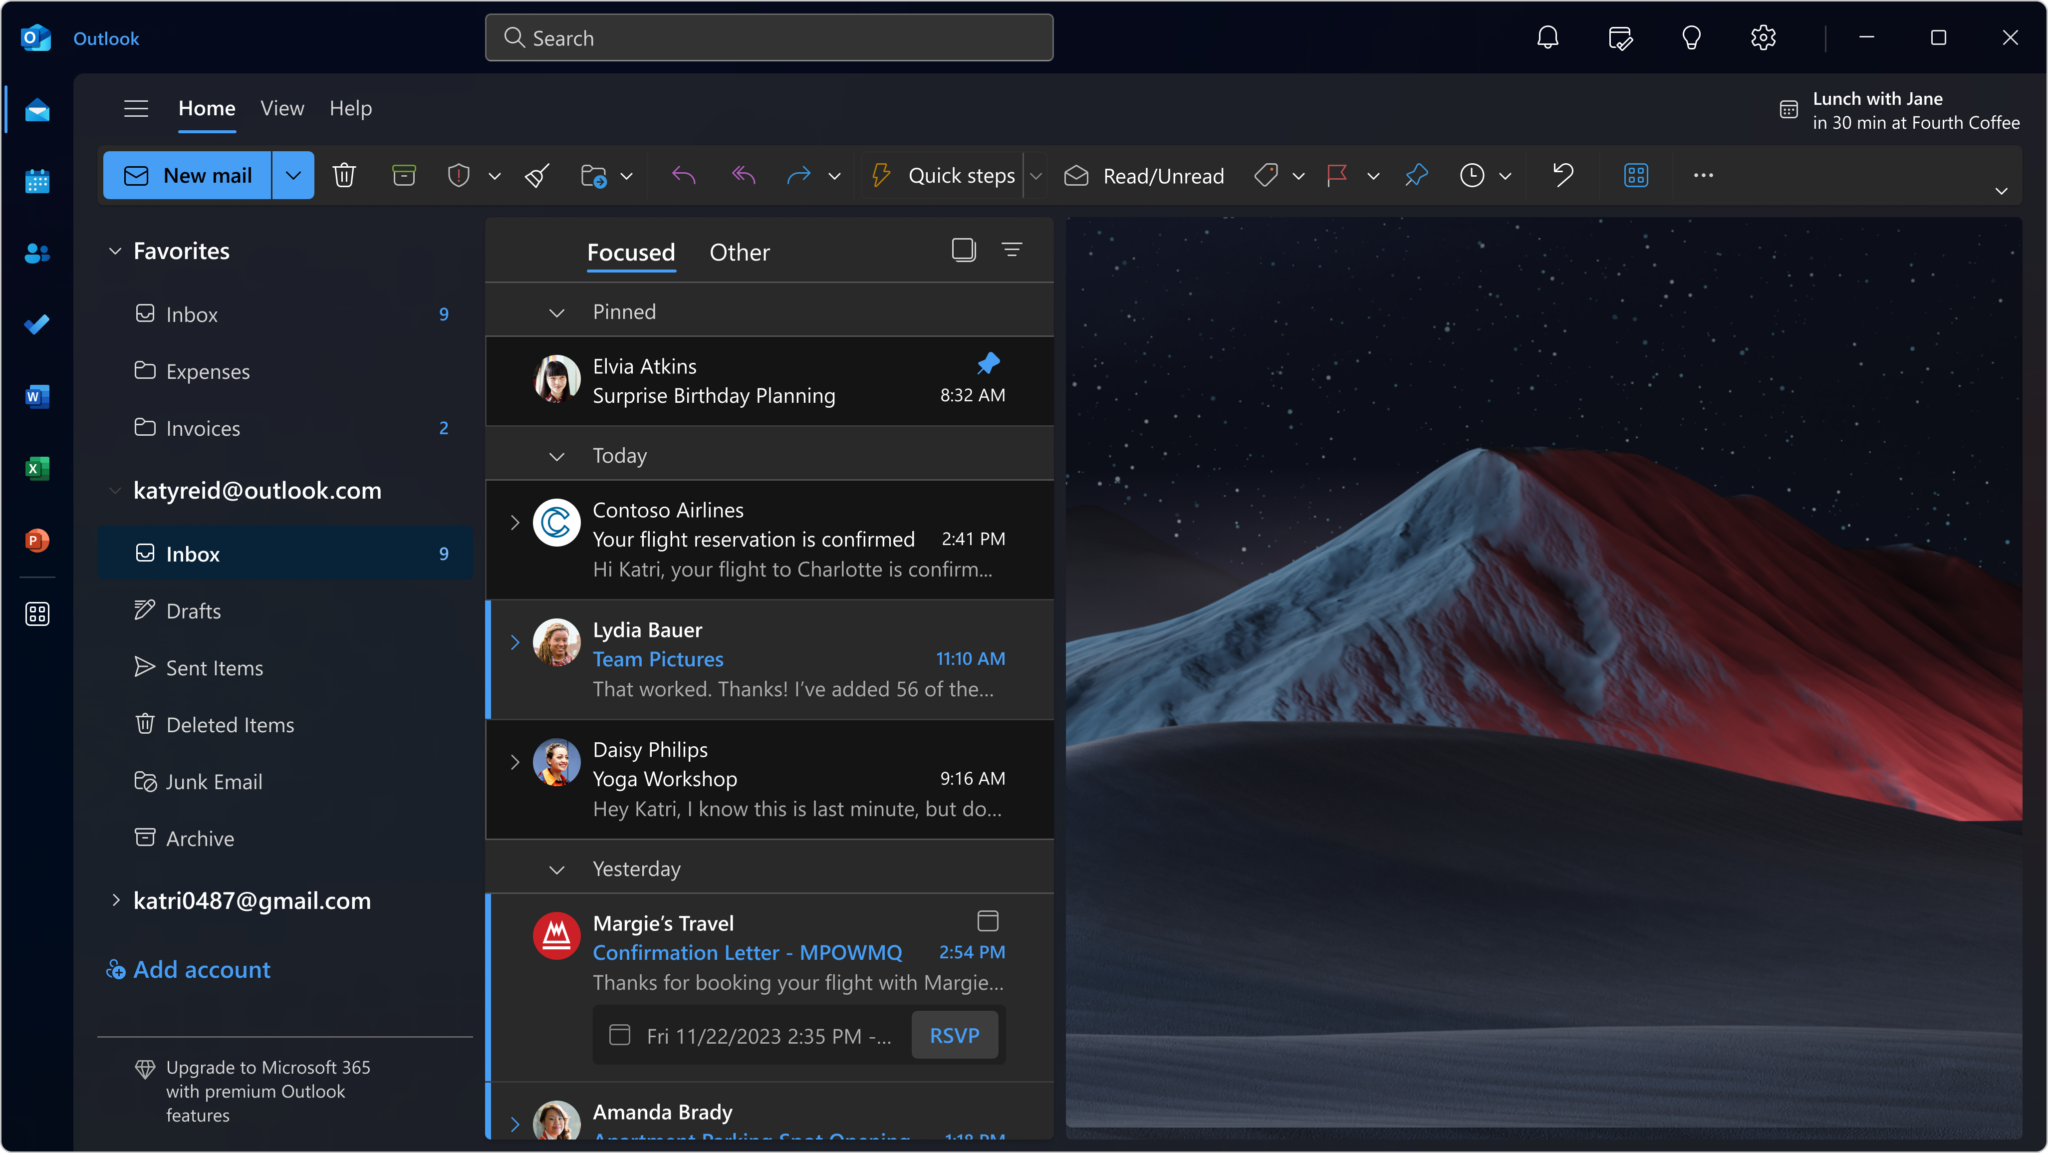Image resolution: width=2048 pixels, height=1153 pixels.
Task: Click the Delete mail icon in toolbar
Action: tap(345, 174)
